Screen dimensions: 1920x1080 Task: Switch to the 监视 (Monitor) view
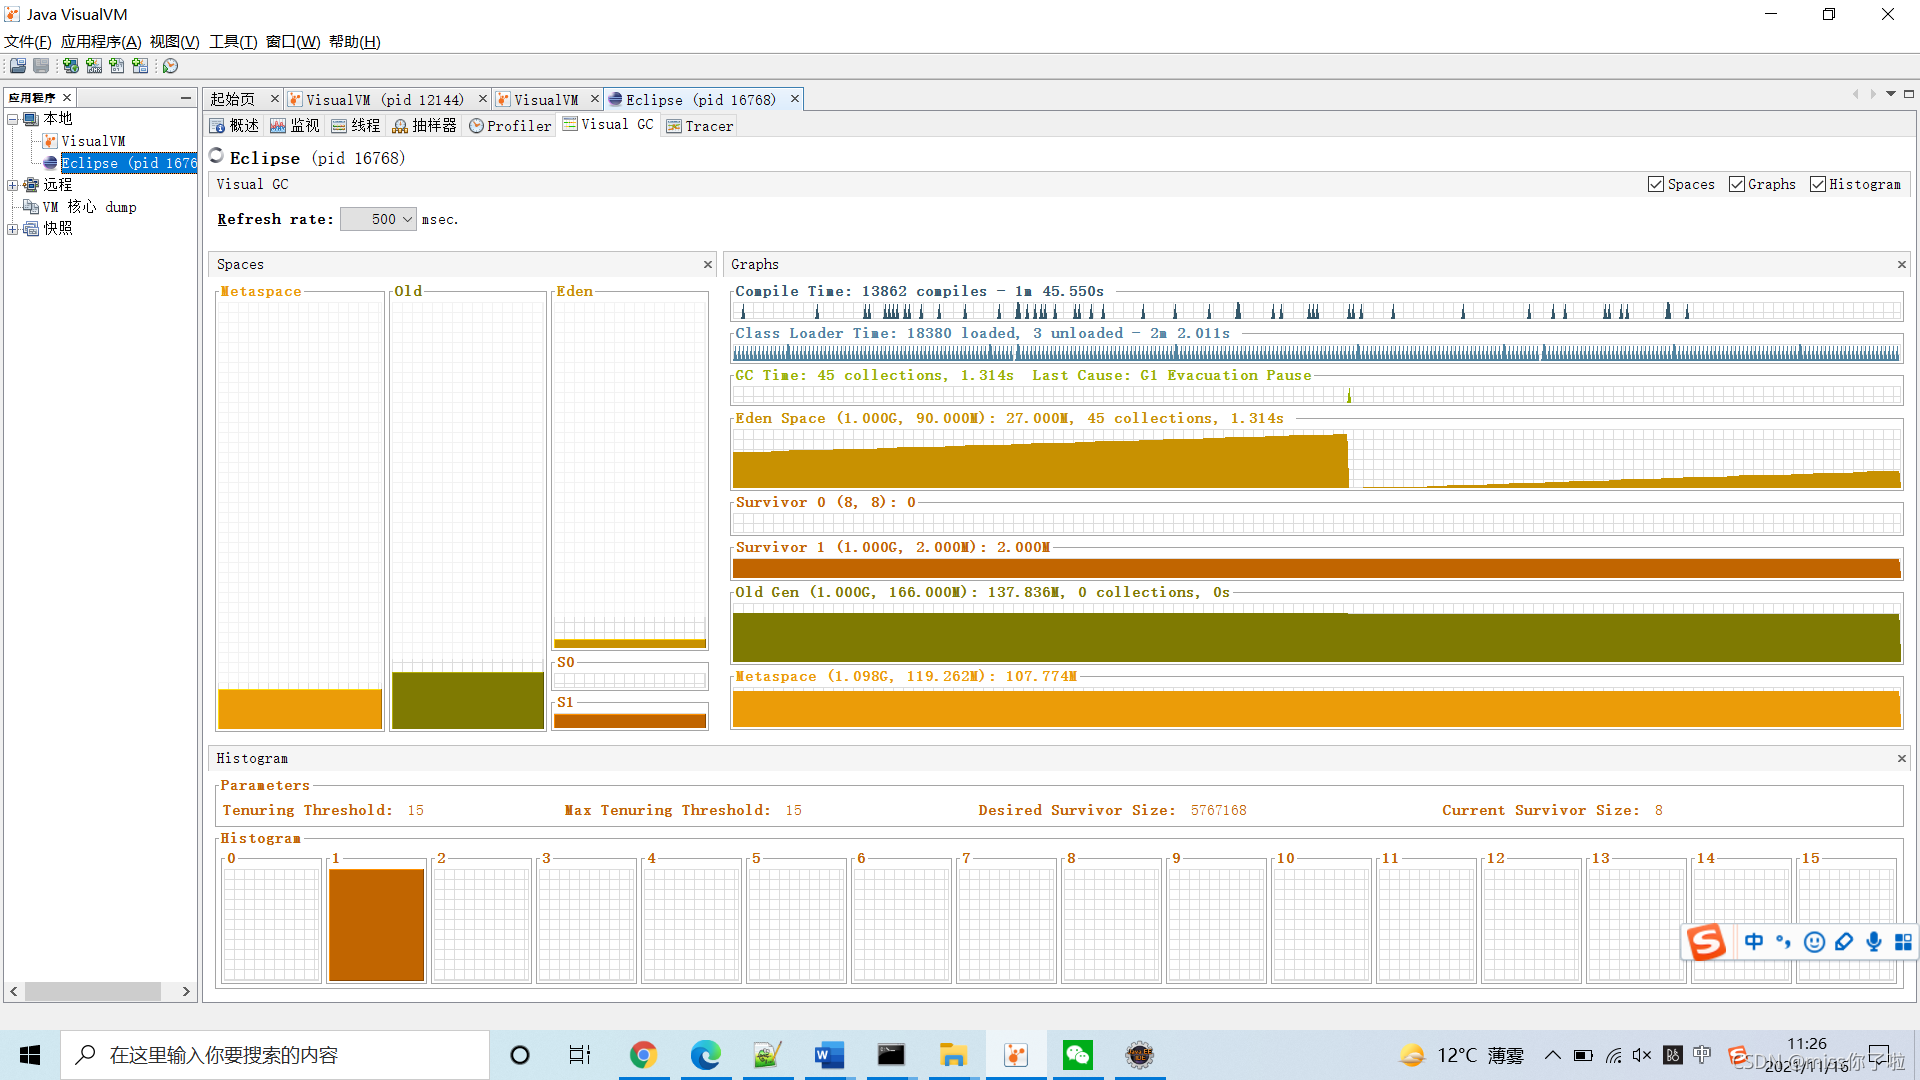(294, 125)
